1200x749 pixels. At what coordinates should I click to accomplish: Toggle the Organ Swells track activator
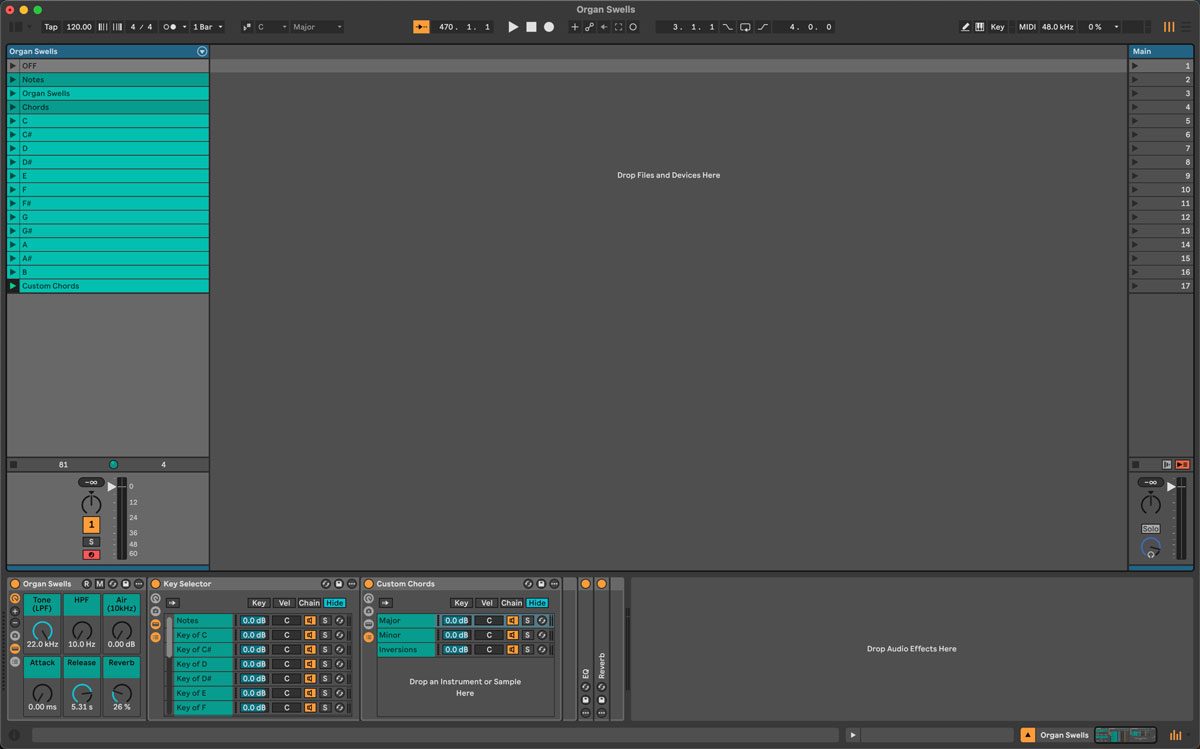91,525
